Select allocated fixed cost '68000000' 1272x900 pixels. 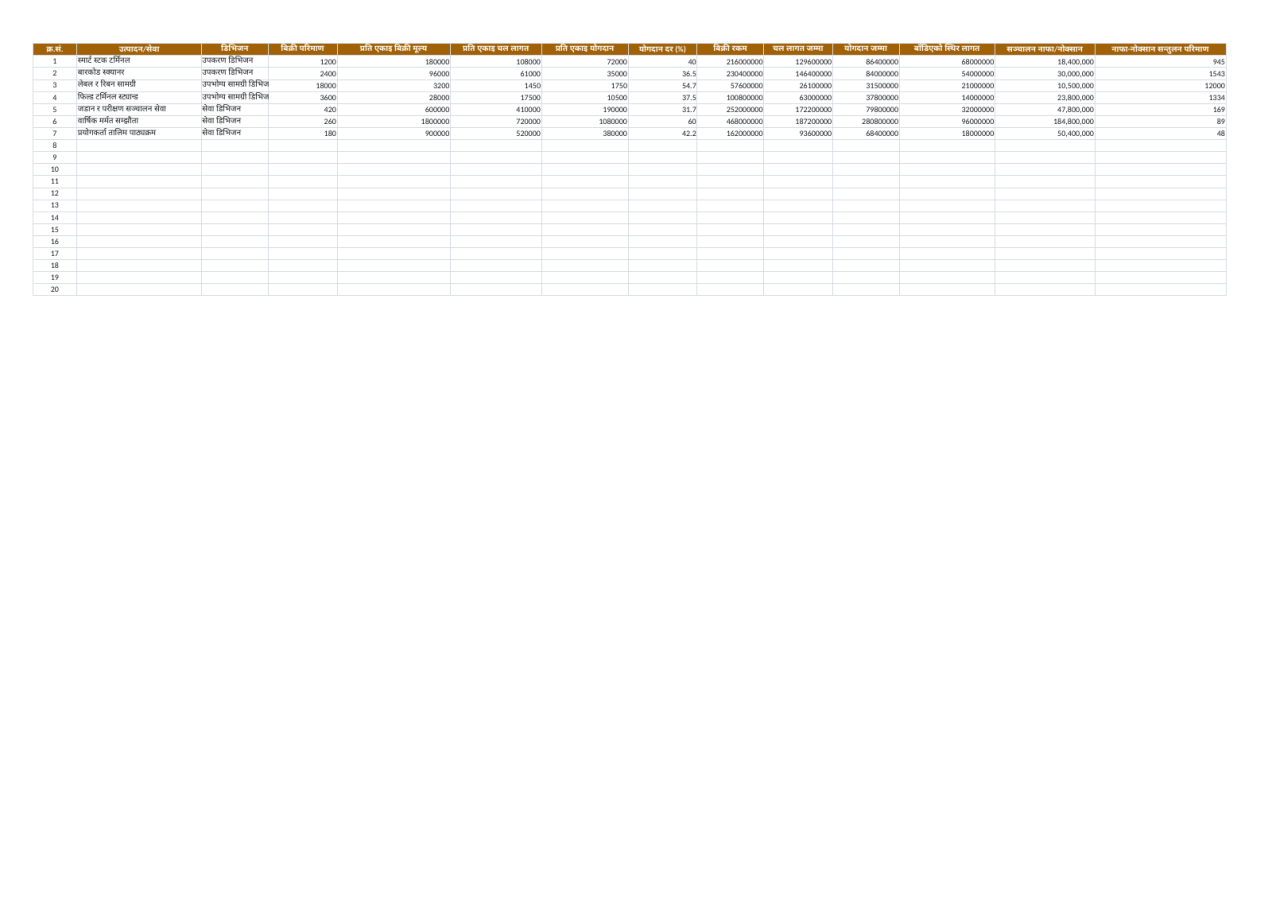947,62
